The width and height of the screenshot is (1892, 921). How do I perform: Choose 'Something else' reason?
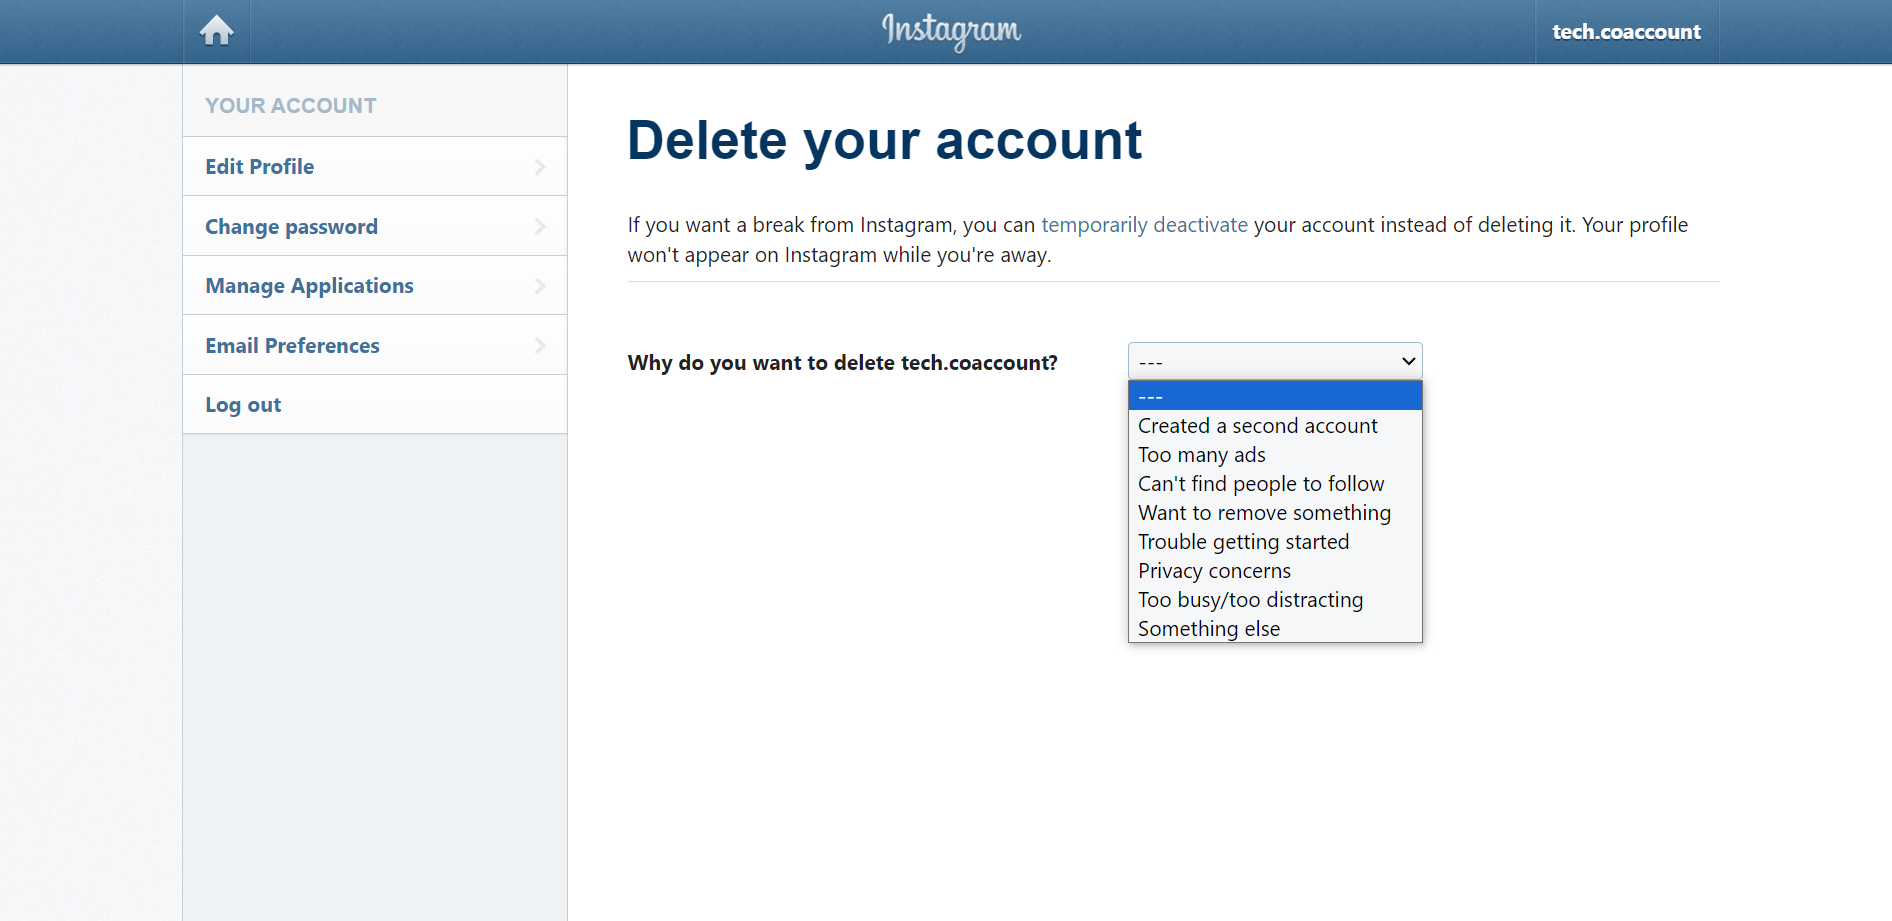click(x=1275, y=629)
